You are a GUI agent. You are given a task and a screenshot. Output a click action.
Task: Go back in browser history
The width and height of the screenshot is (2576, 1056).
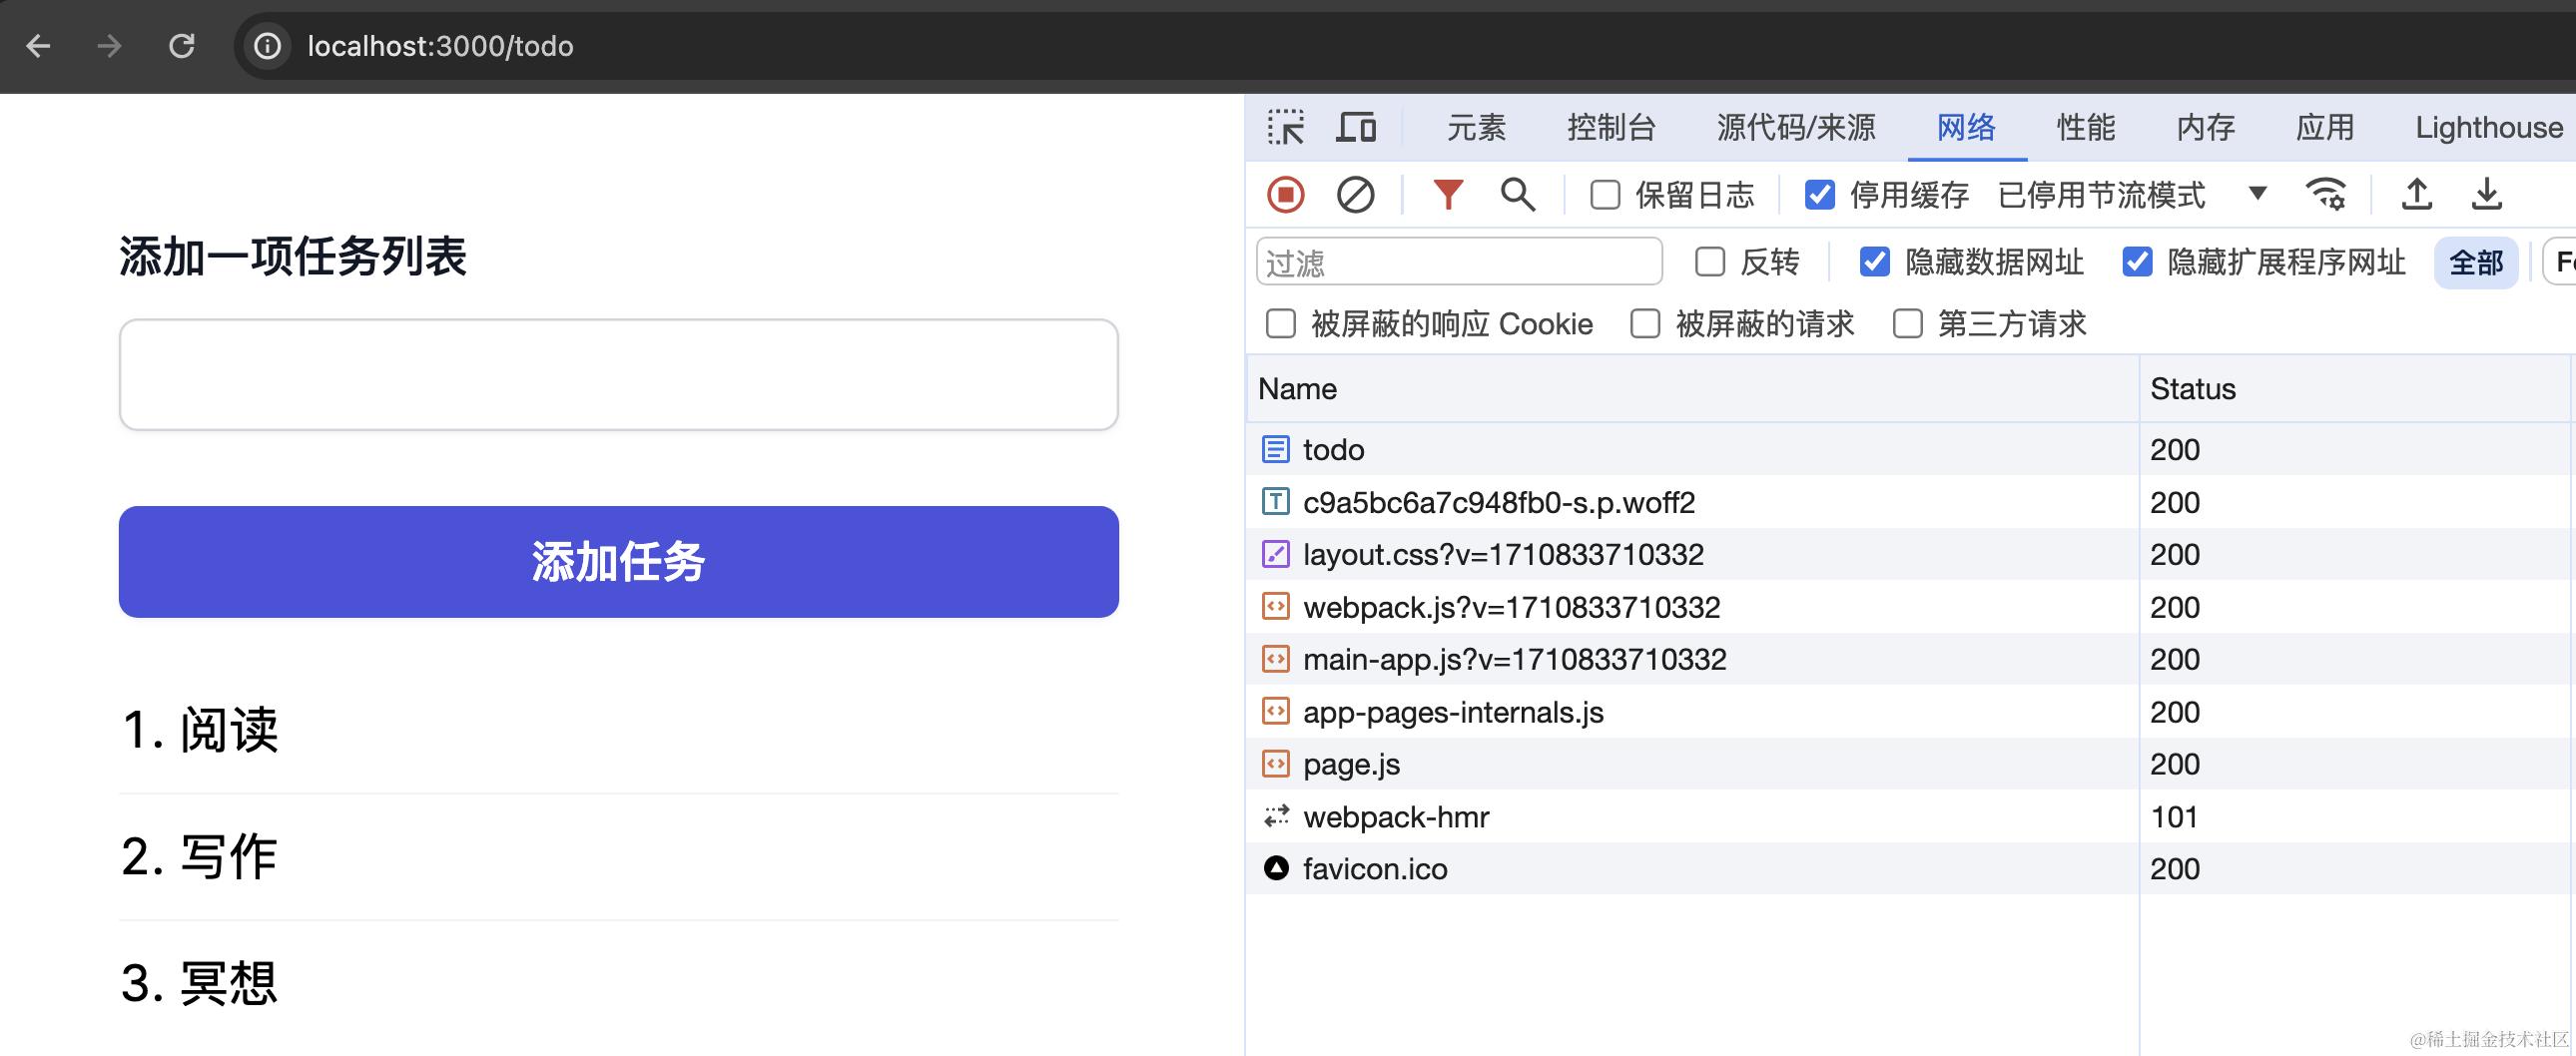click(38, 46)
